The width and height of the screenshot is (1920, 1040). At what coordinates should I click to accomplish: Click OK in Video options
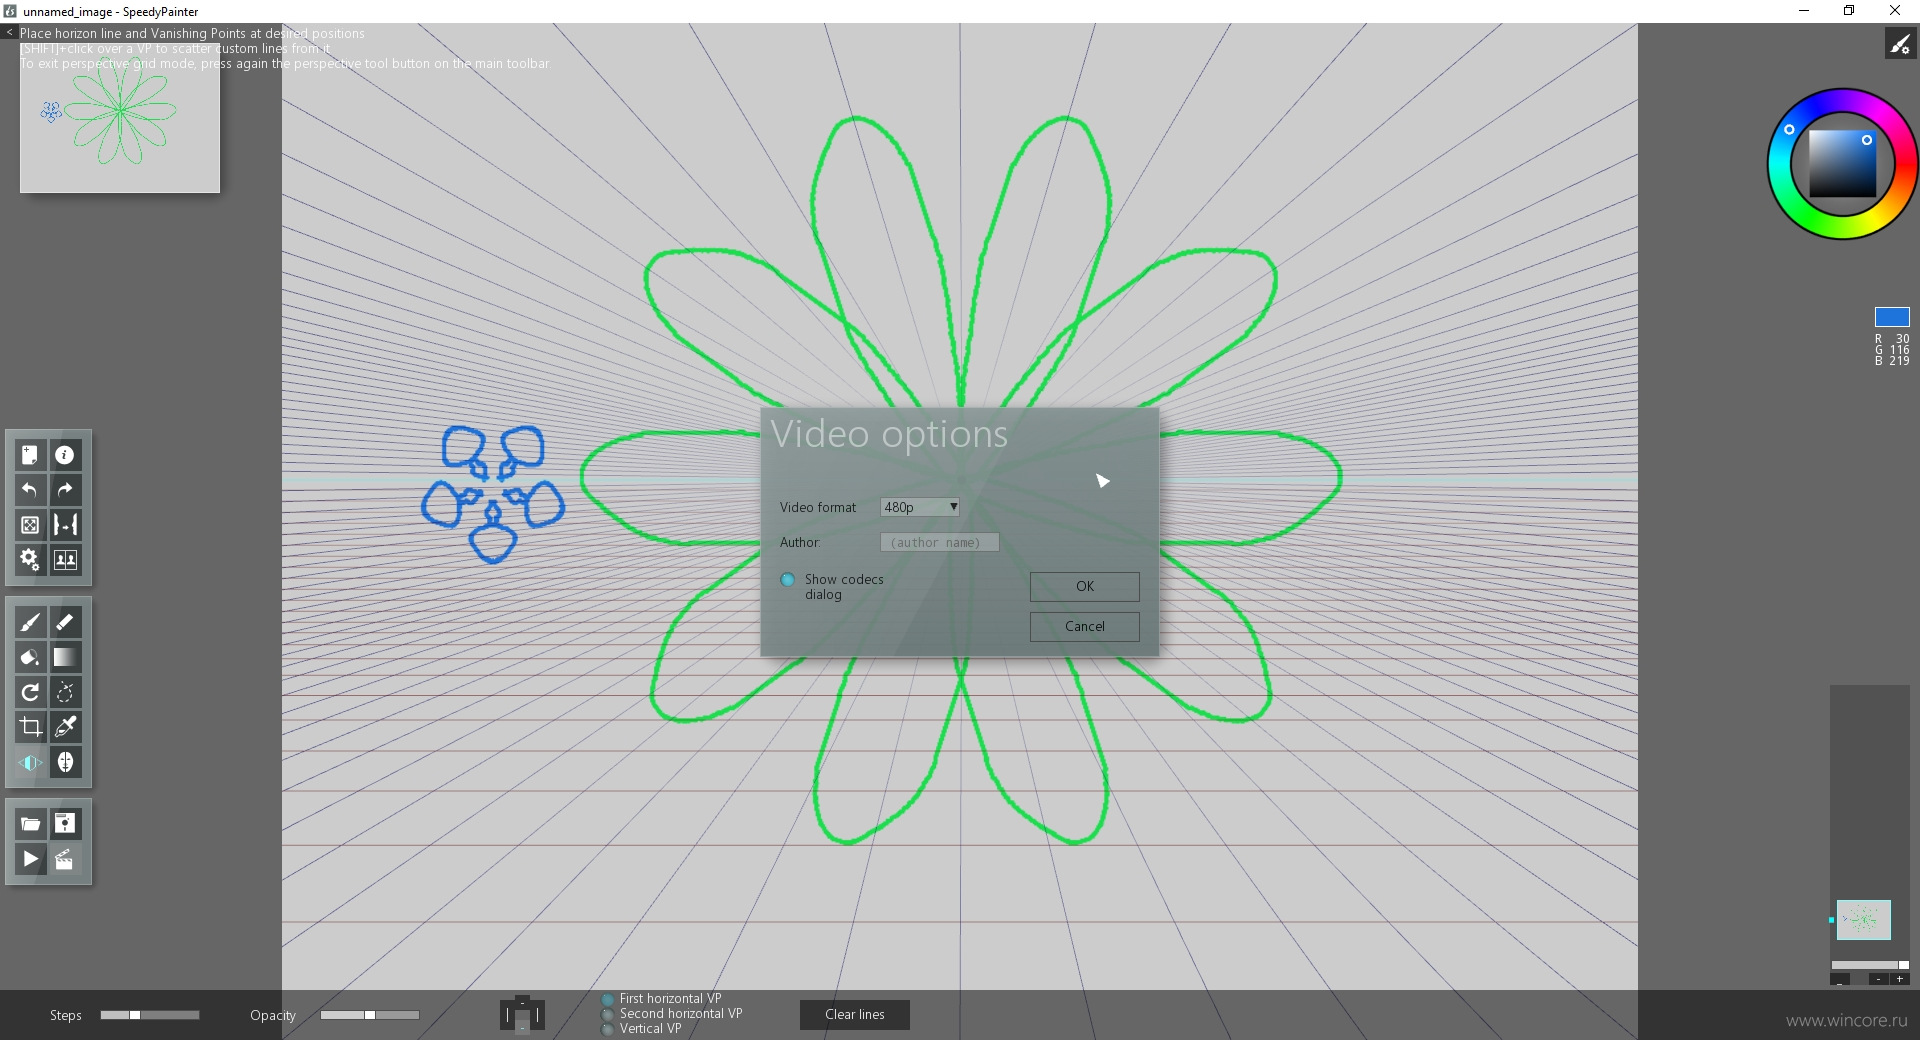click(x=1085, y=586)
